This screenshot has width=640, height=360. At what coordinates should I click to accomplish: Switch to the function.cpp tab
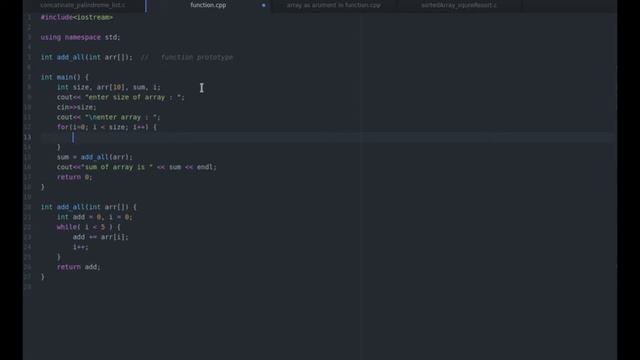(208, 5)
